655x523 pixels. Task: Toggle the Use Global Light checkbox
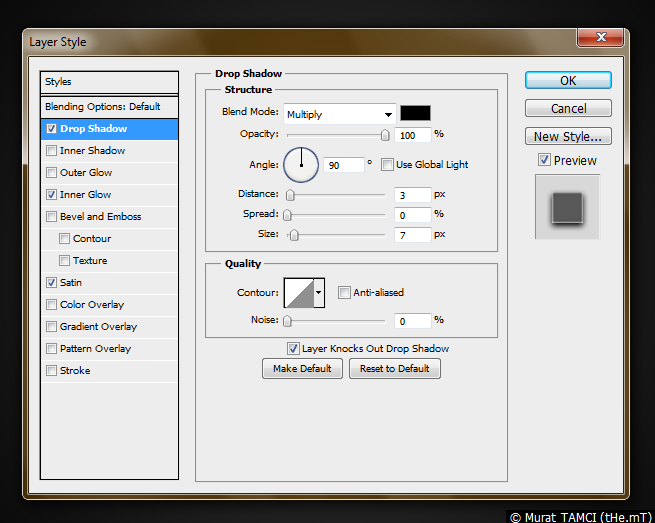tap(387, 164)
